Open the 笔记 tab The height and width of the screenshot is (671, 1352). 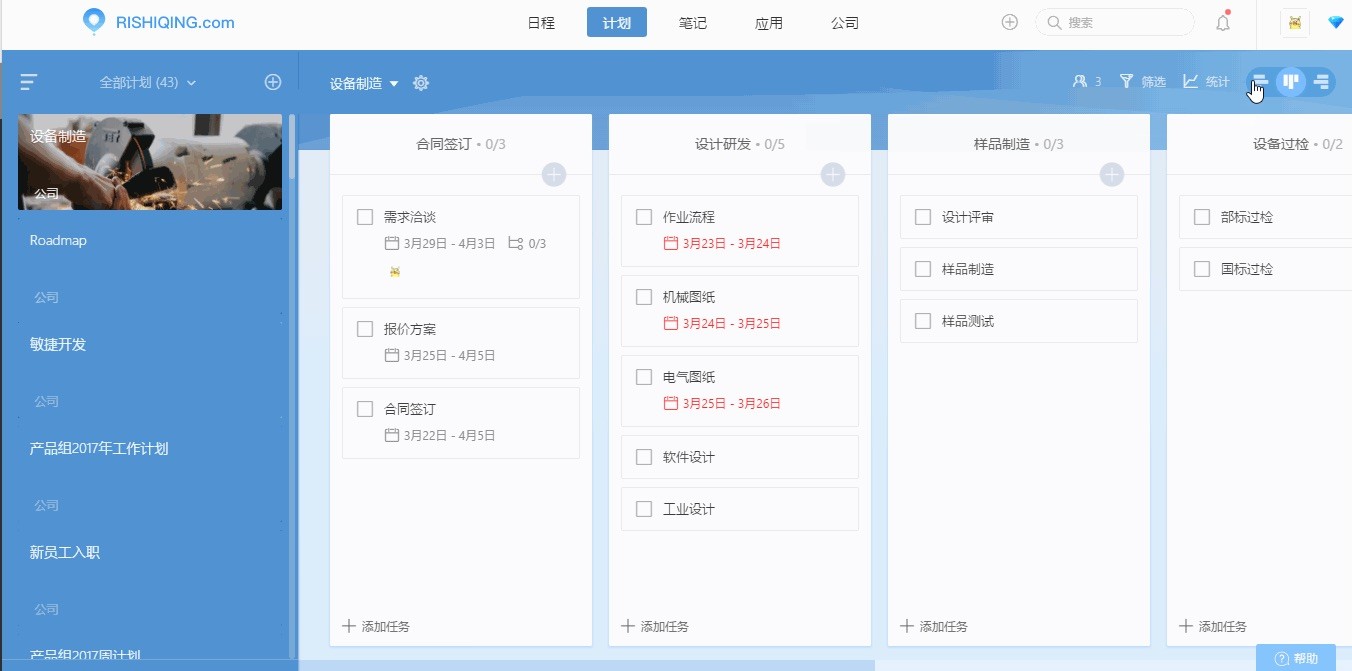click(x=693, y=22)
